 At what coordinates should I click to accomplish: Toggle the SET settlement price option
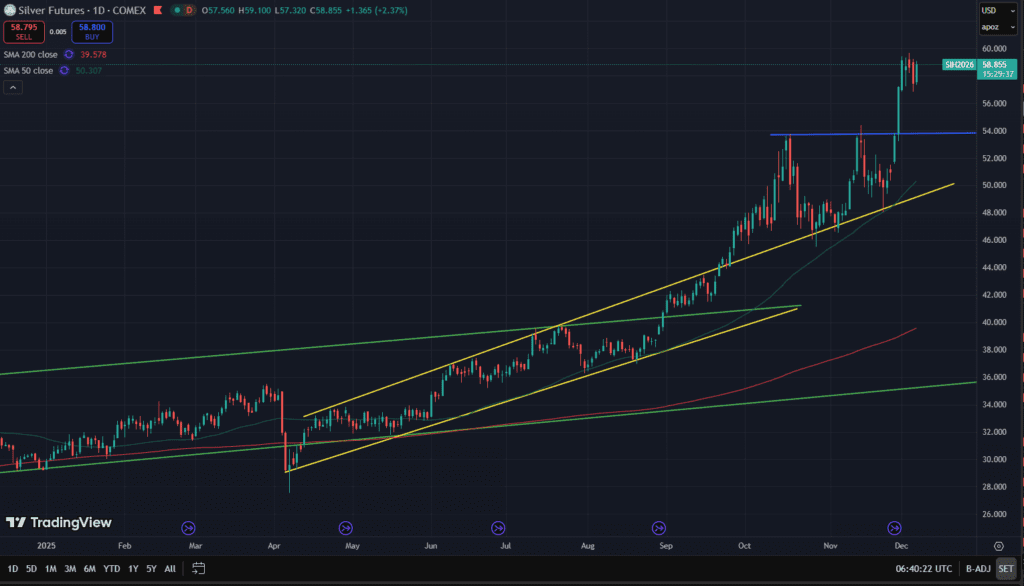[x=1005, y=569]
